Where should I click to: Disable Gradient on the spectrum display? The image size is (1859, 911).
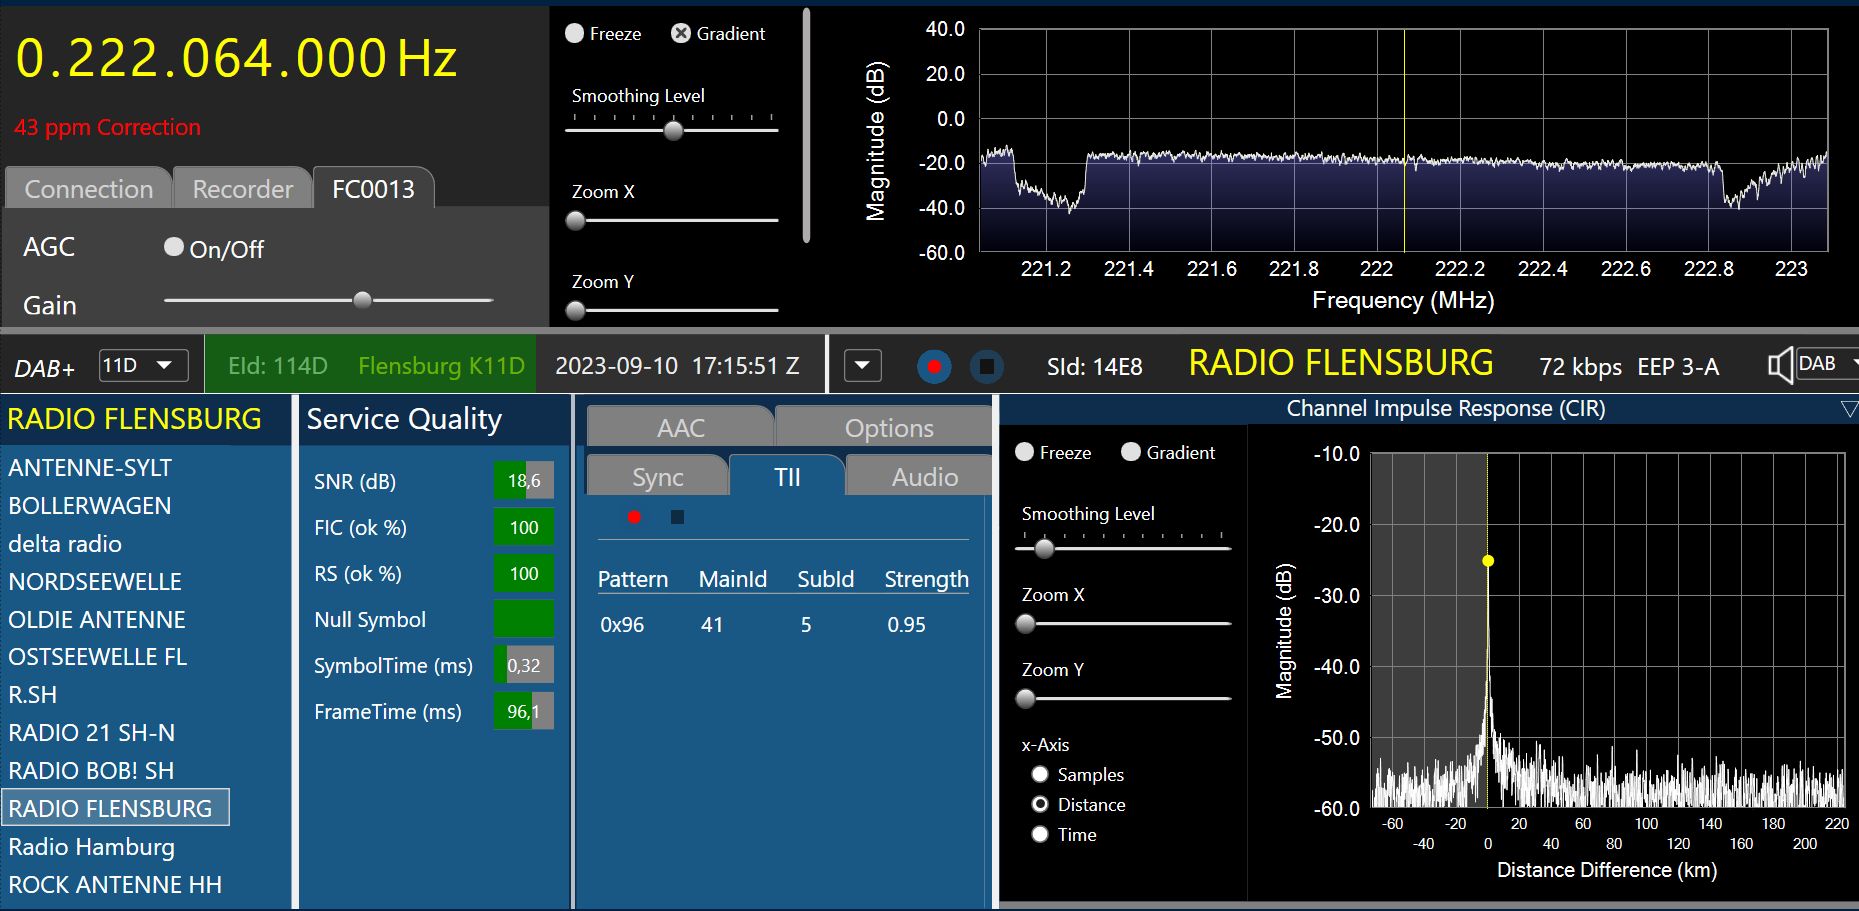[681, 33]
